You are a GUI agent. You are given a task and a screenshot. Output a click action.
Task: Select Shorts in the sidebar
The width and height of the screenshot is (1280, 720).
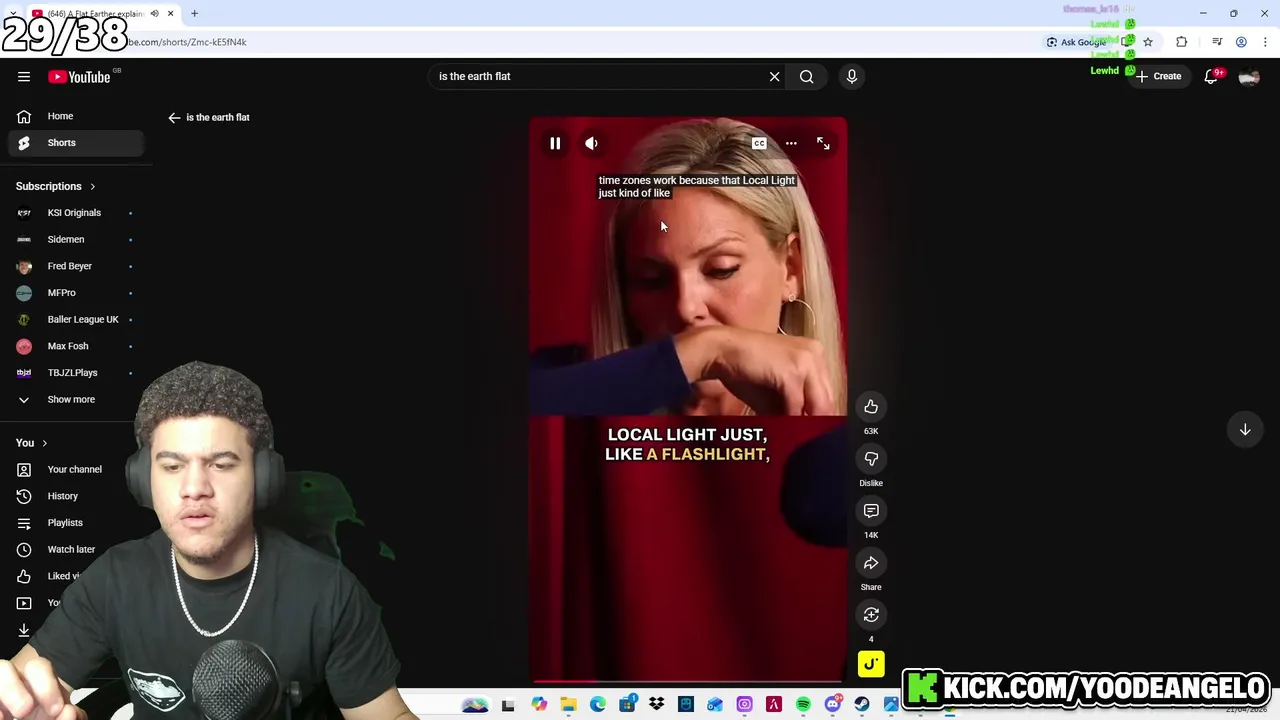pyautogui.click(x=76, y=143)
